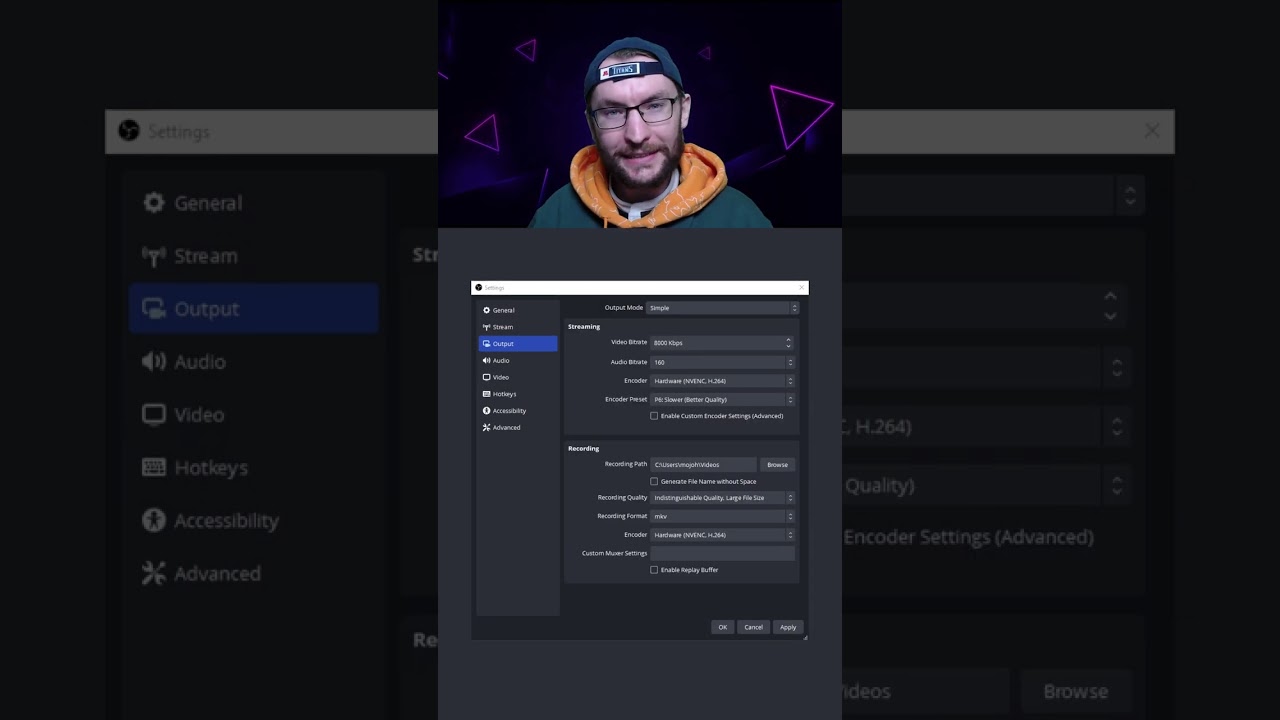Enable Custom Encoder Settings (Advanced) checkbox in center dialog

(x=654, y=416)
